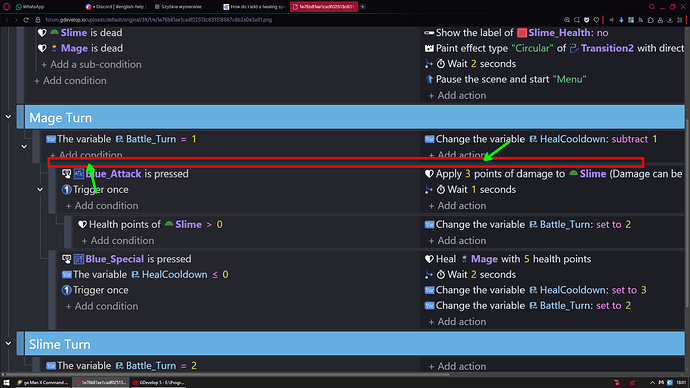The width and height of the screenshot is (690, 388).
Task: Click Add action beside Battle_Turn = 2
Action: [457, 366]
